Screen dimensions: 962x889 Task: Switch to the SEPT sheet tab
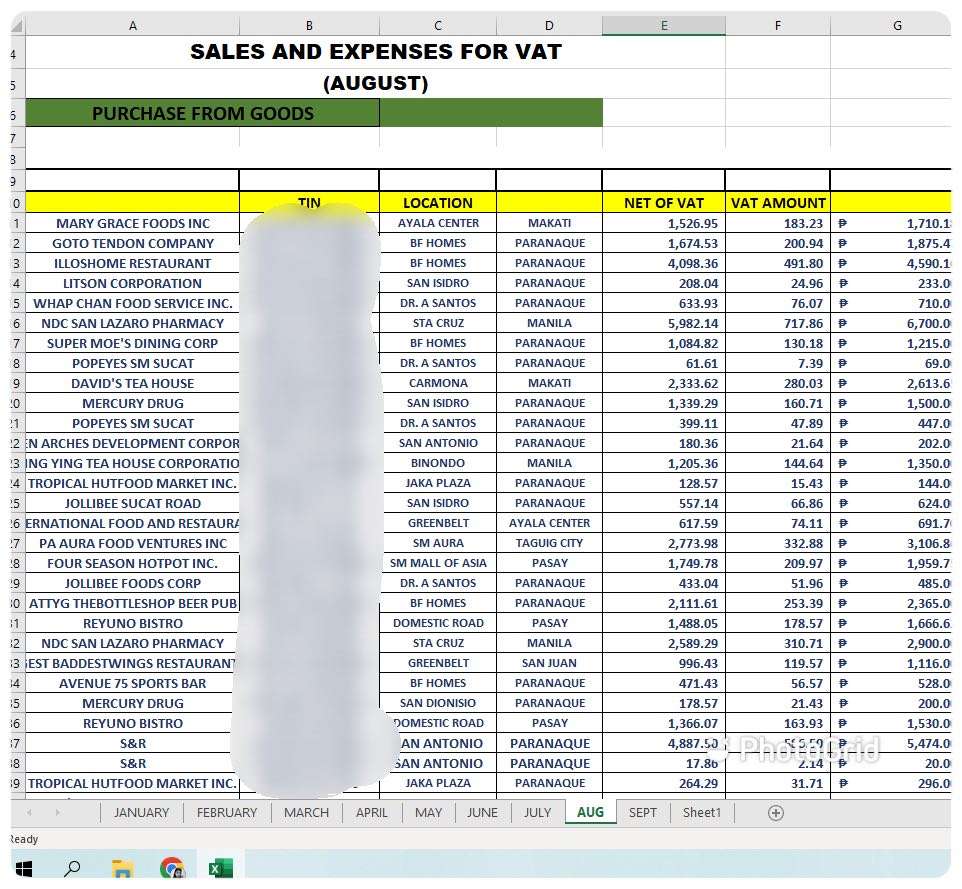[x=642, y=813]
